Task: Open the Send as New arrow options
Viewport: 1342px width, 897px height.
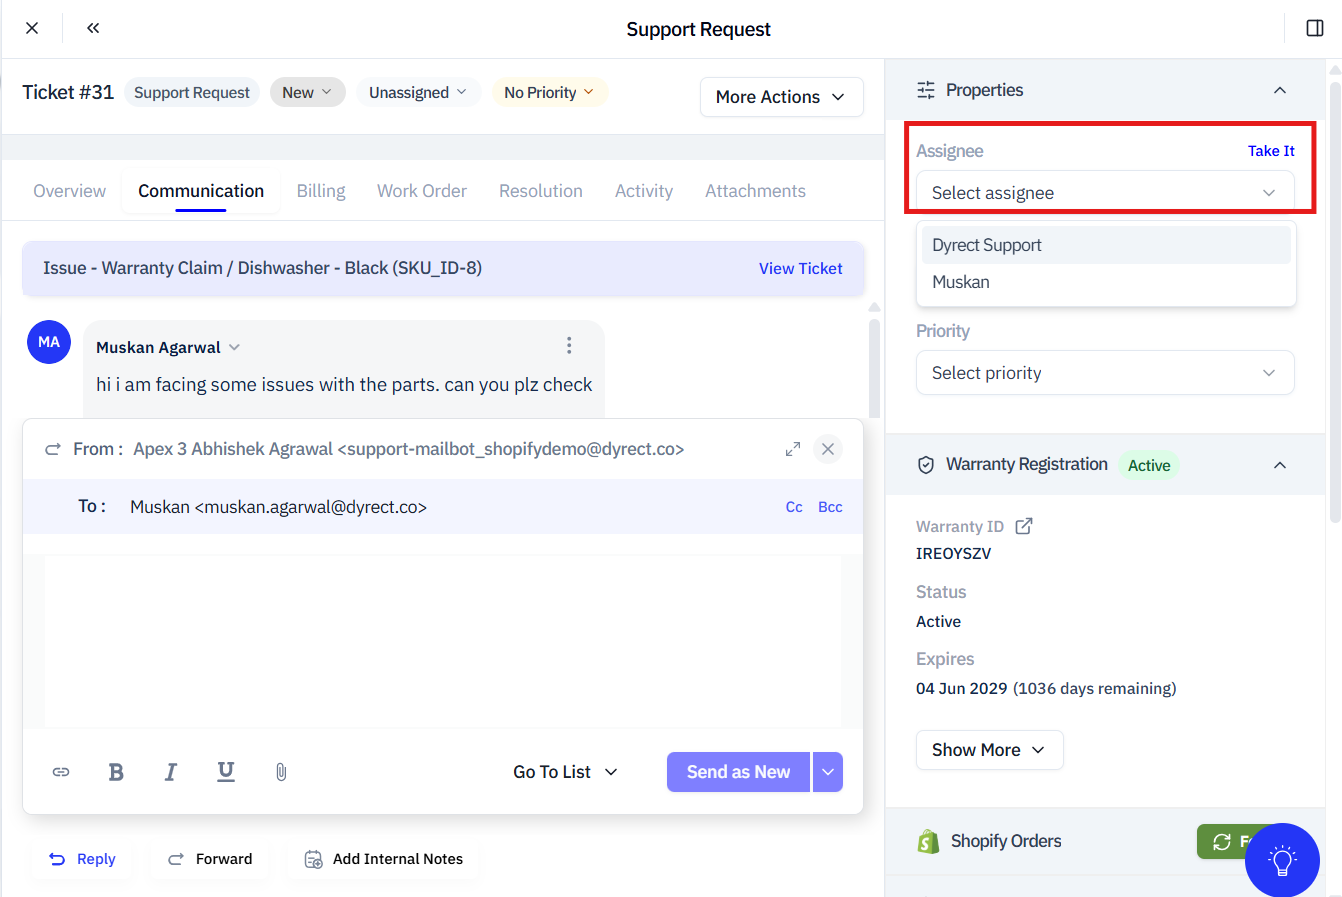Action: click(828, 772)
